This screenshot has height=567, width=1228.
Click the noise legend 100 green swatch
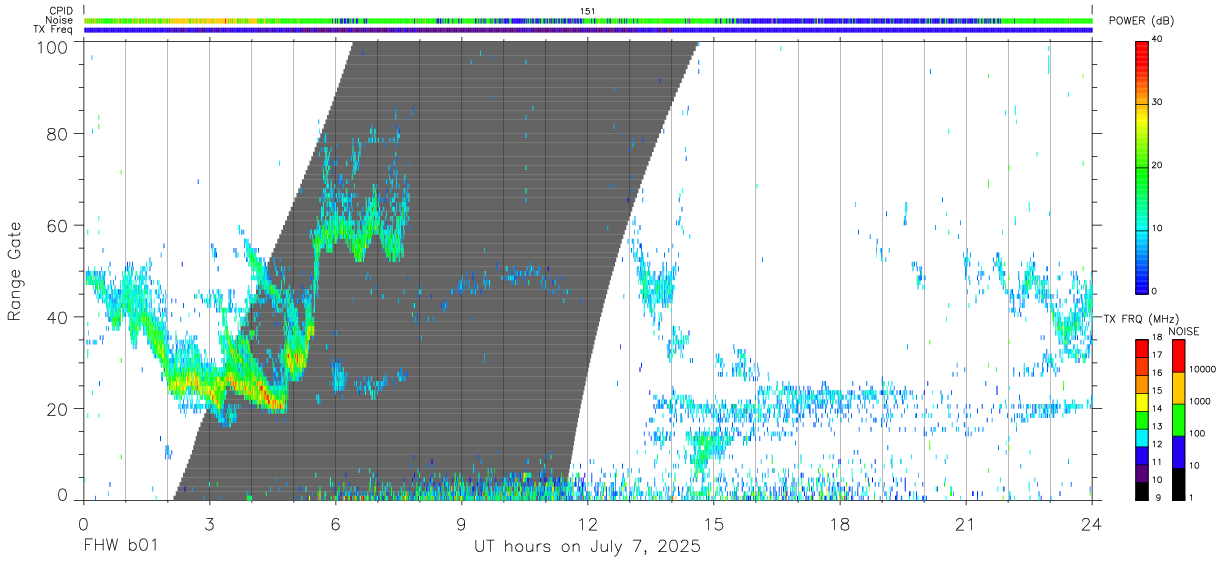point(1178,420)
